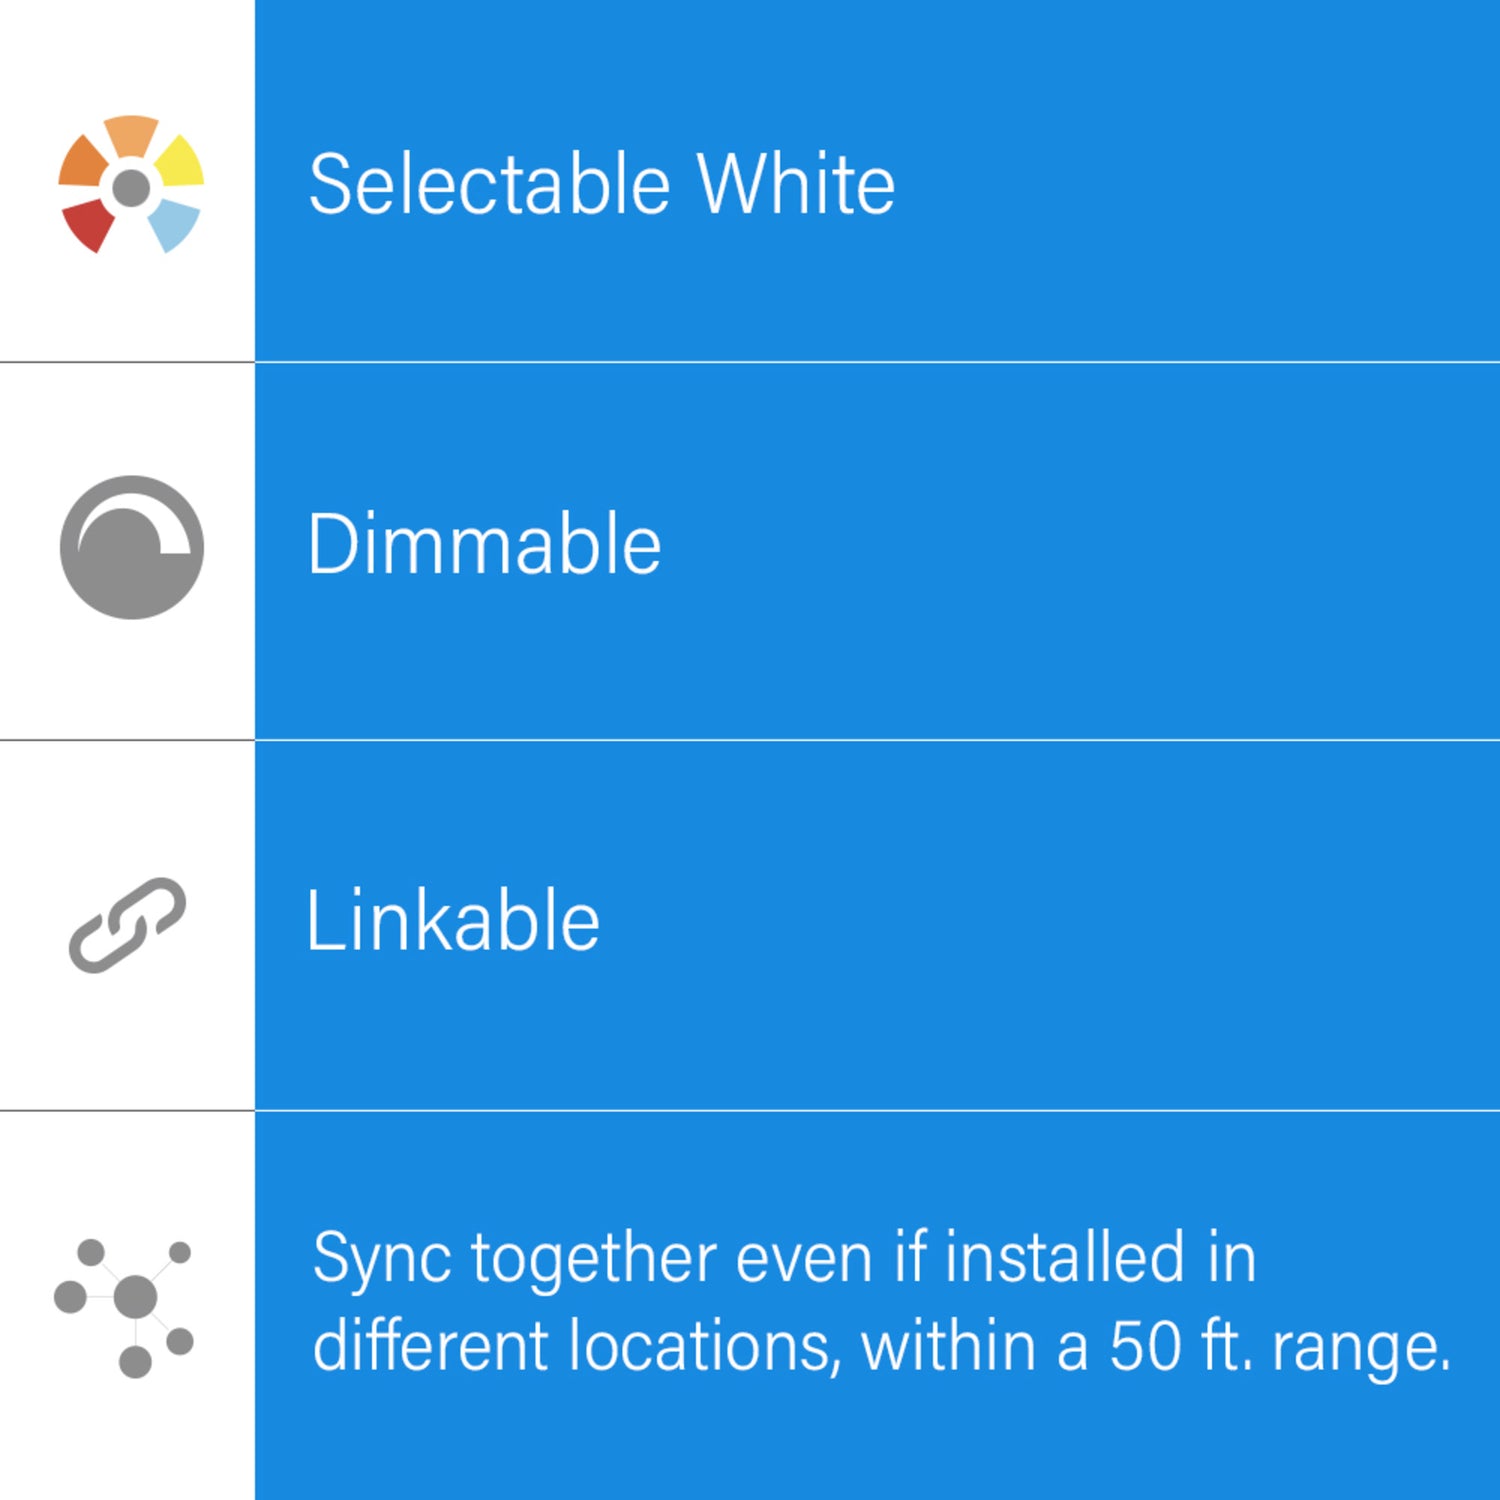Screen dimensions: 1500x1500
Task: Click the bottom node of the sync icon
Action: 135,1361
